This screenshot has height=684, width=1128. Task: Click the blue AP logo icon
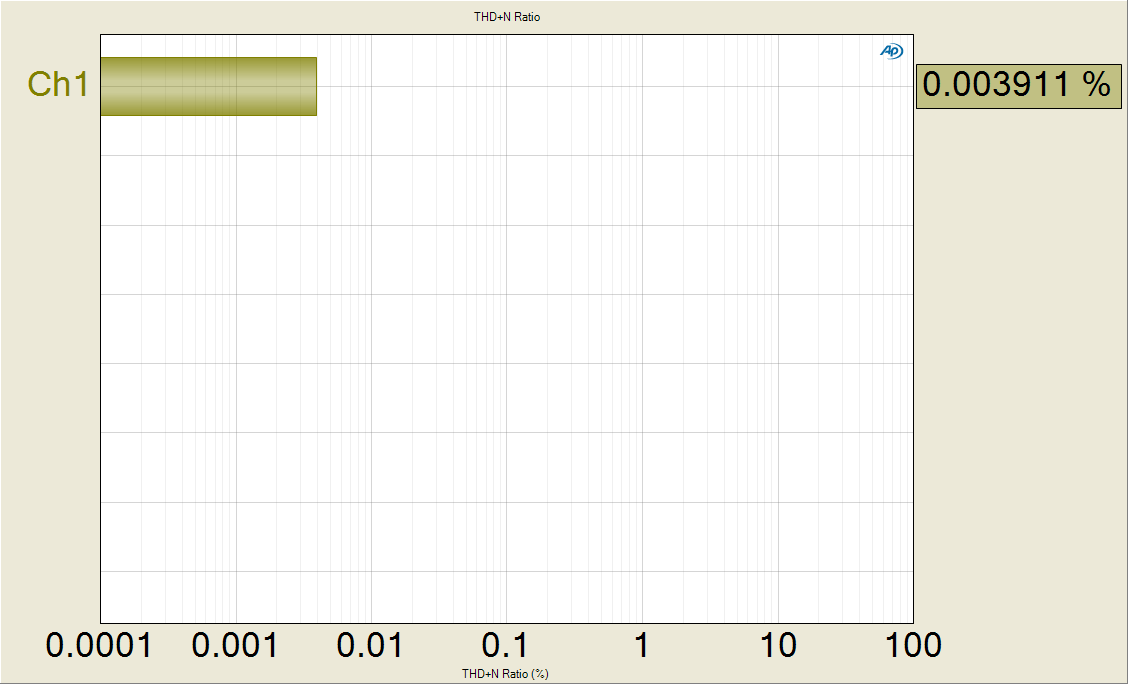click(891, 51)
